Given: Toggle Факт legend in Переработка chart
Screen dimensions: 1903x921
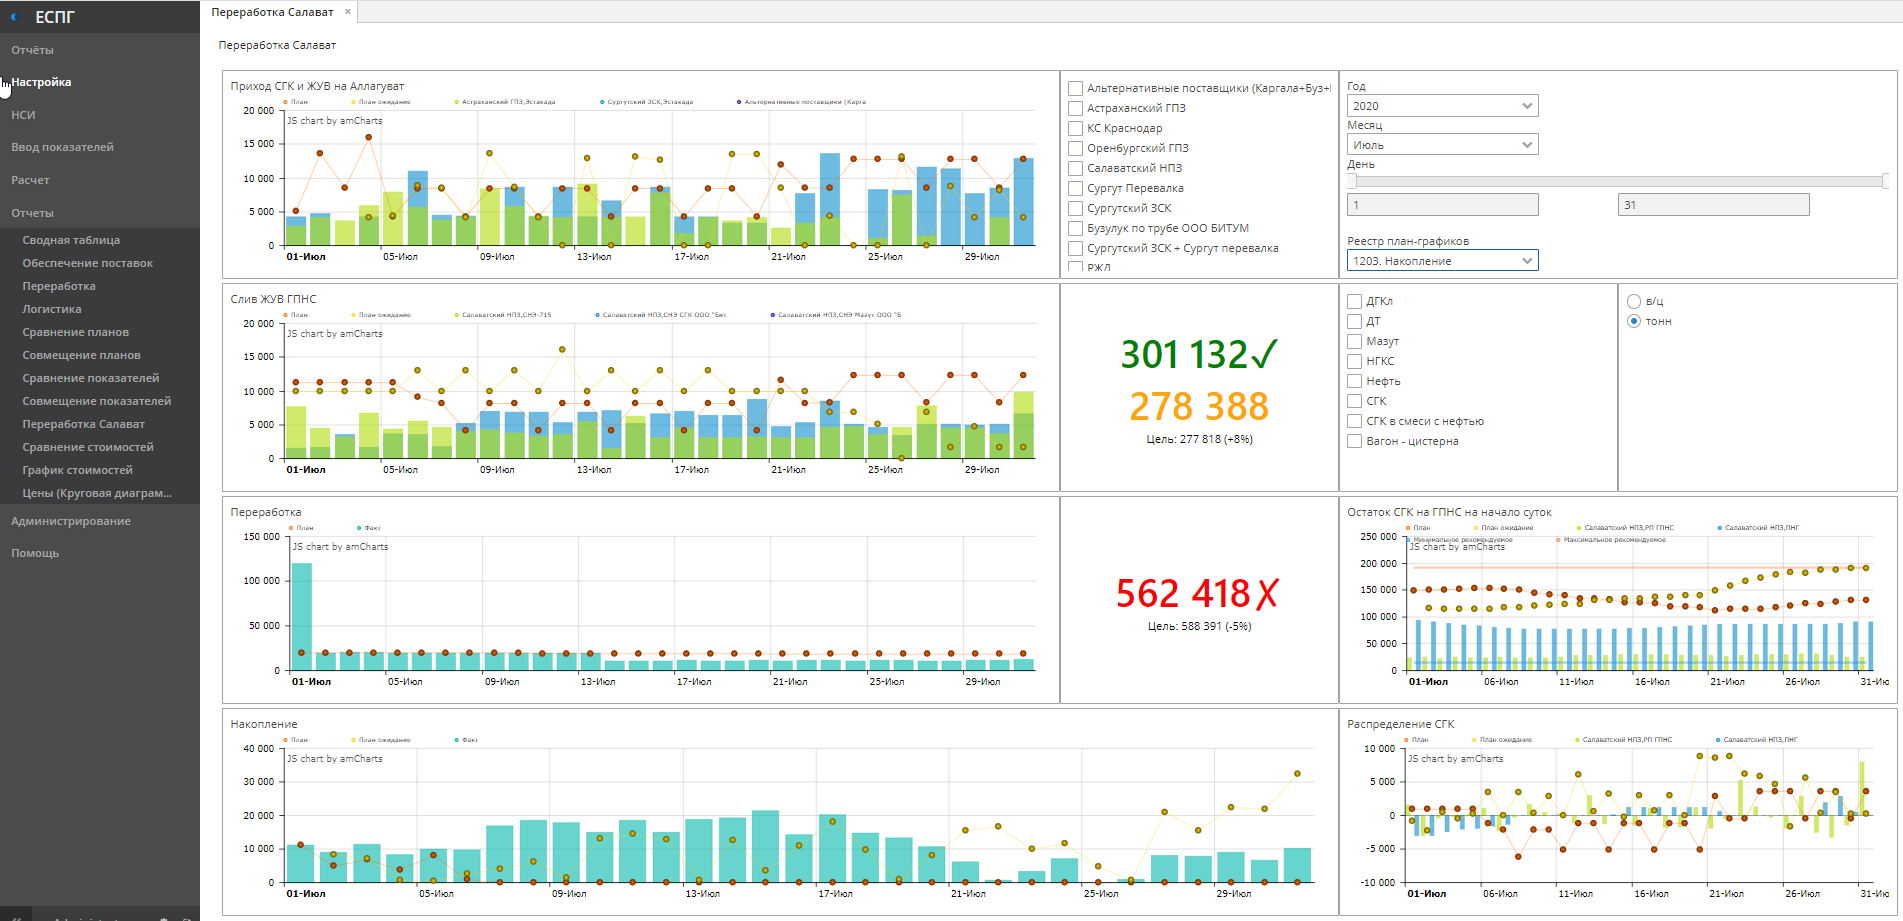Looking at the screenshot, I should [369, 528].
